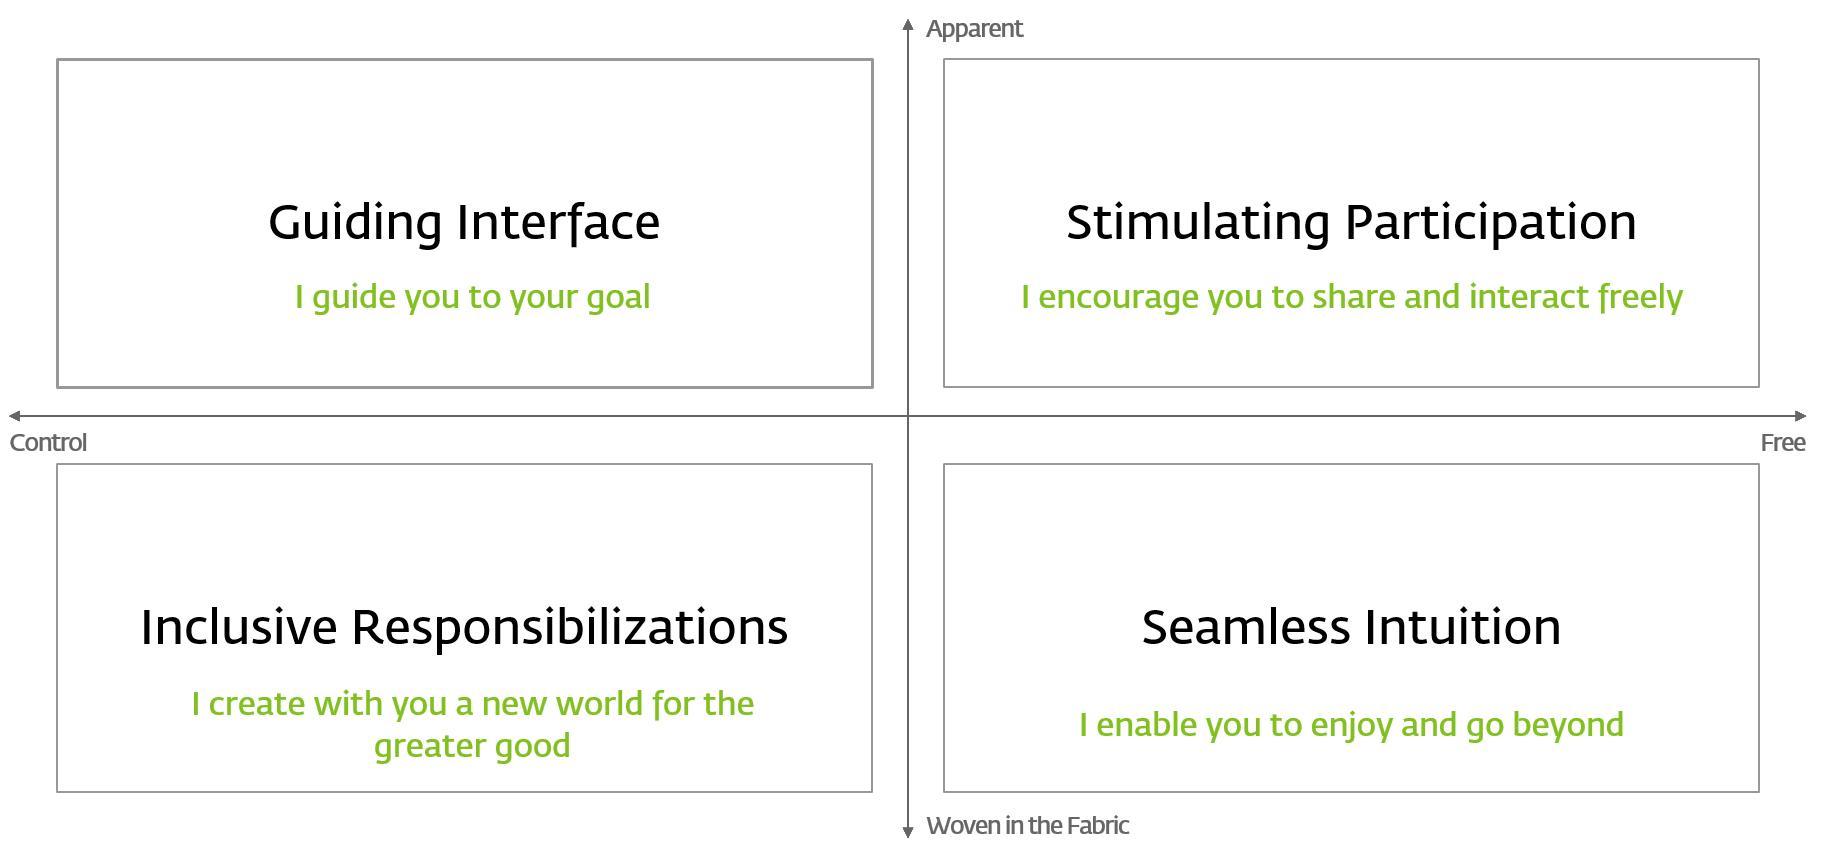
Task: Select the Control axis label
Action: tap(48, 443)
